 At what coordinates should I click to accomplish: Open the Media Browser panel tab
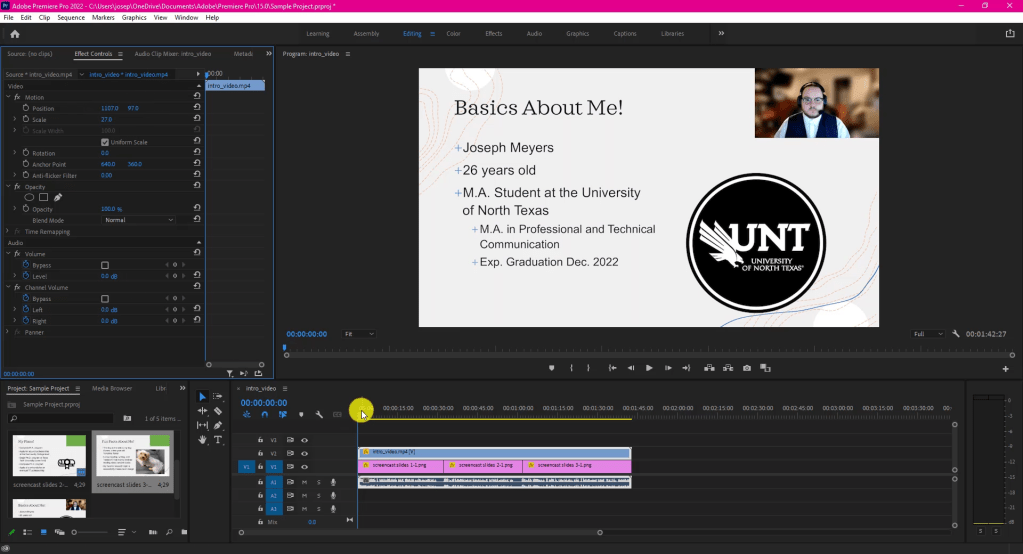112,388
